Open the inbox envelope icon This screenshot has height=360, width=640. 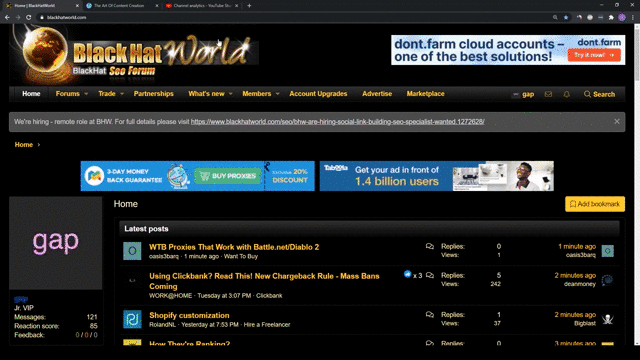point(548,94)
